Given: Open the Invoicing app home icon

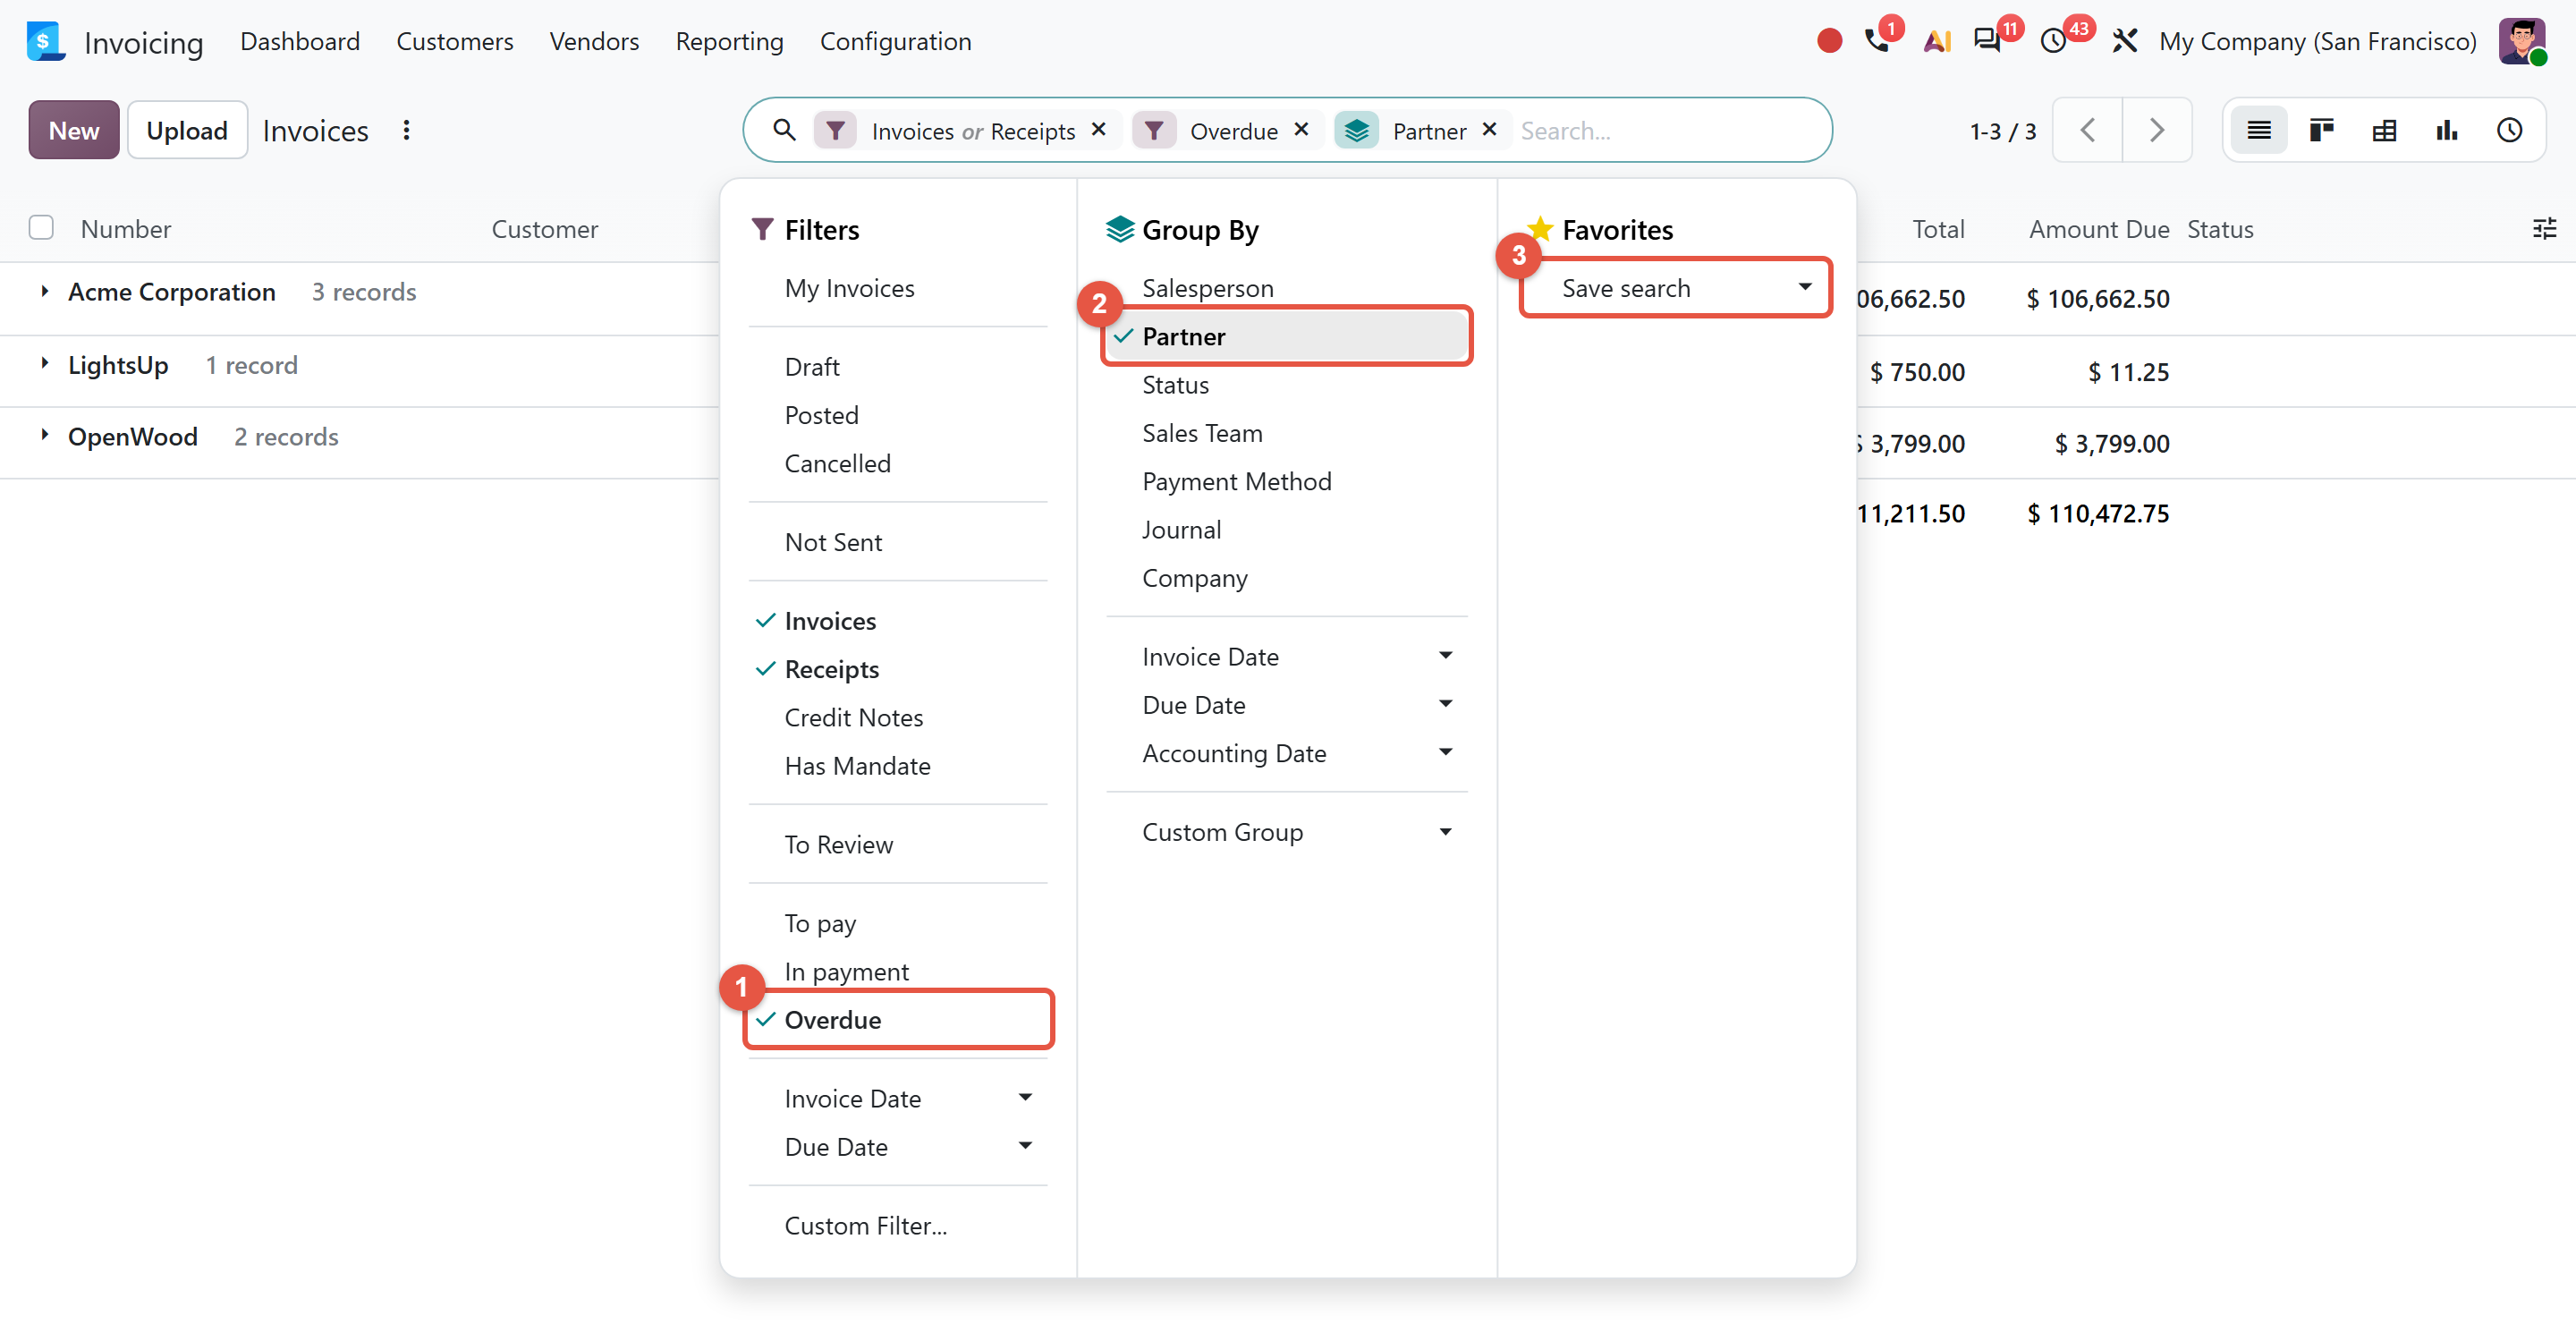Looking at the screenshot, I should (x=45, y=42).
